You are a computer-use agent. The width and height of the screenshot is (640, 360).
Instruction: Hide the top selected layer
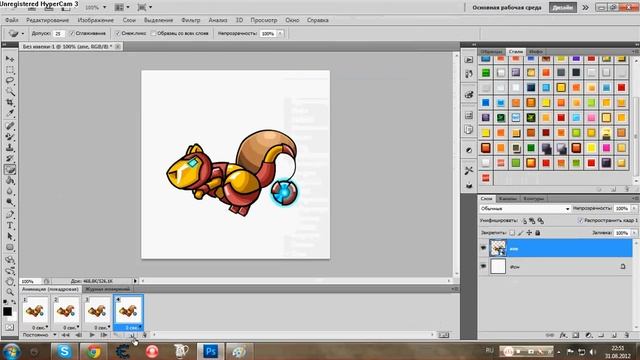pyautogui.click(x=484, y=248)
